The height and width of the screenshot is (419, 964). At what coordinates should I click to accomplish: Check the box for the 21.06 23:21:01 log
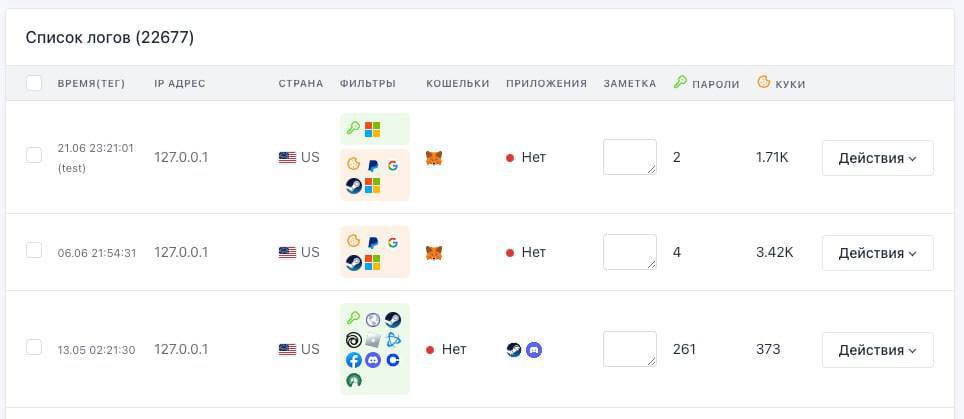click(x=34, y=155)
